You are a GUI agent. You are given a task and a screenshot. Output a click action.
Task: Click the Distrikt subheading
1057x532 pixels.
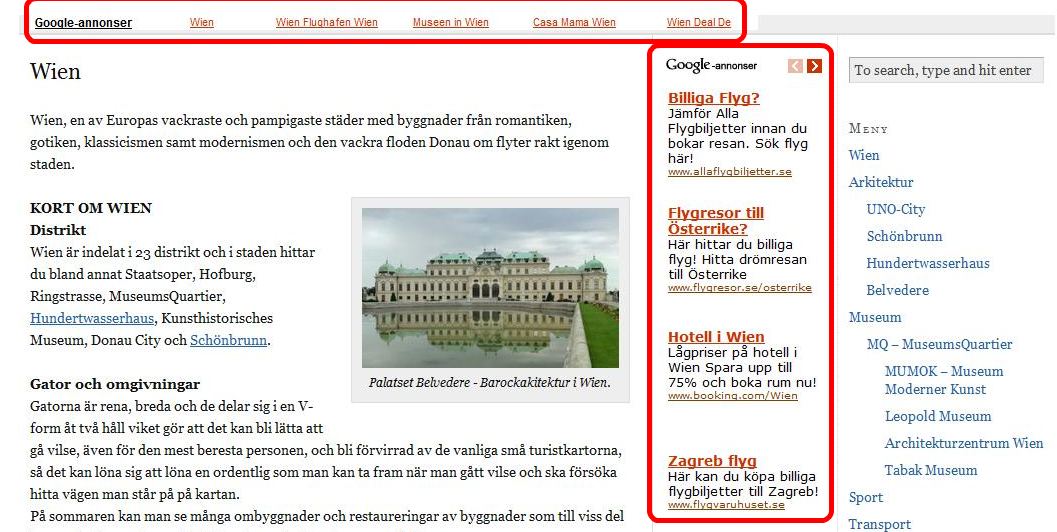[58, 230]
